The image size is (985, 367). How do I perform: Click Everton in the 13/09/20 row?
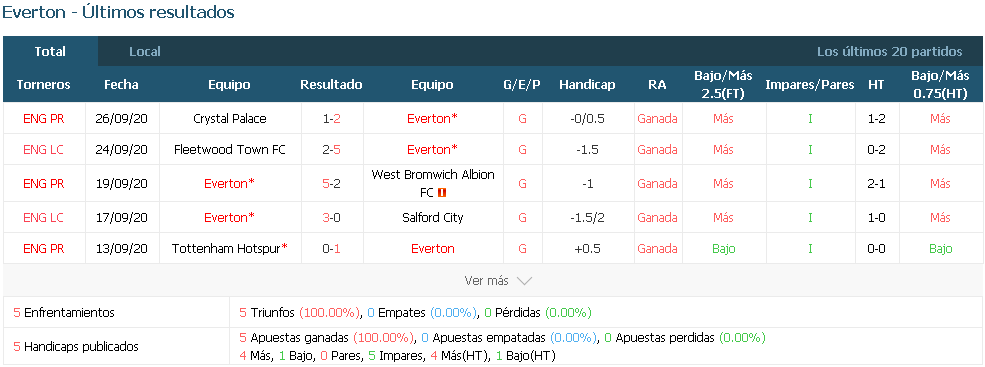pyautogui.click(x=433, y=248)
